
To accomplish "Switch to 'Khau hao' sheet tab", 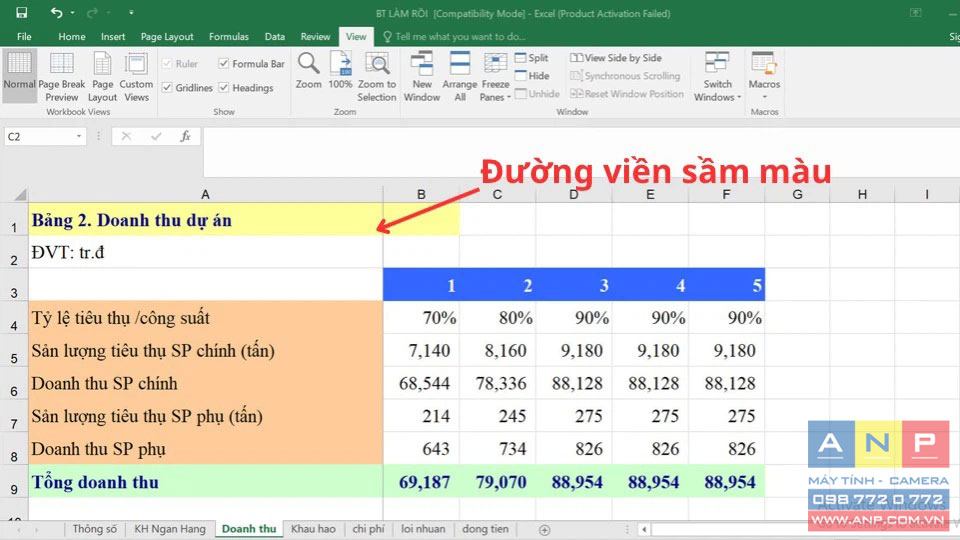I will [313, 529].
